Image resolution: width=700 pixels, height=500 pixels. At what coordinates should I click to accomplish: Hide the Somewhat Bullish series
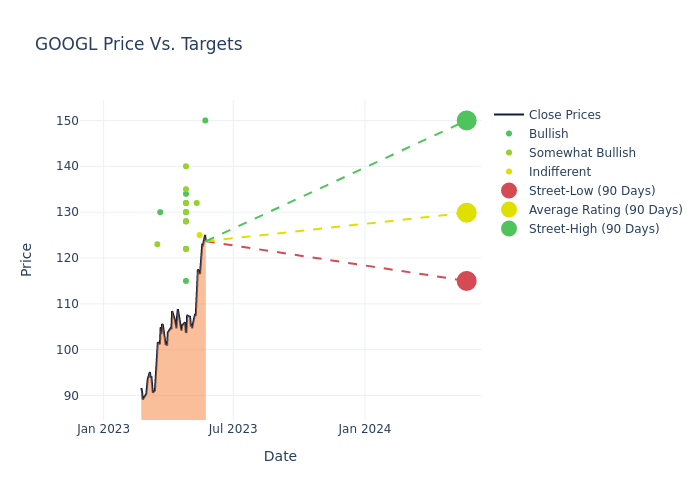click(x=582, y=153)
